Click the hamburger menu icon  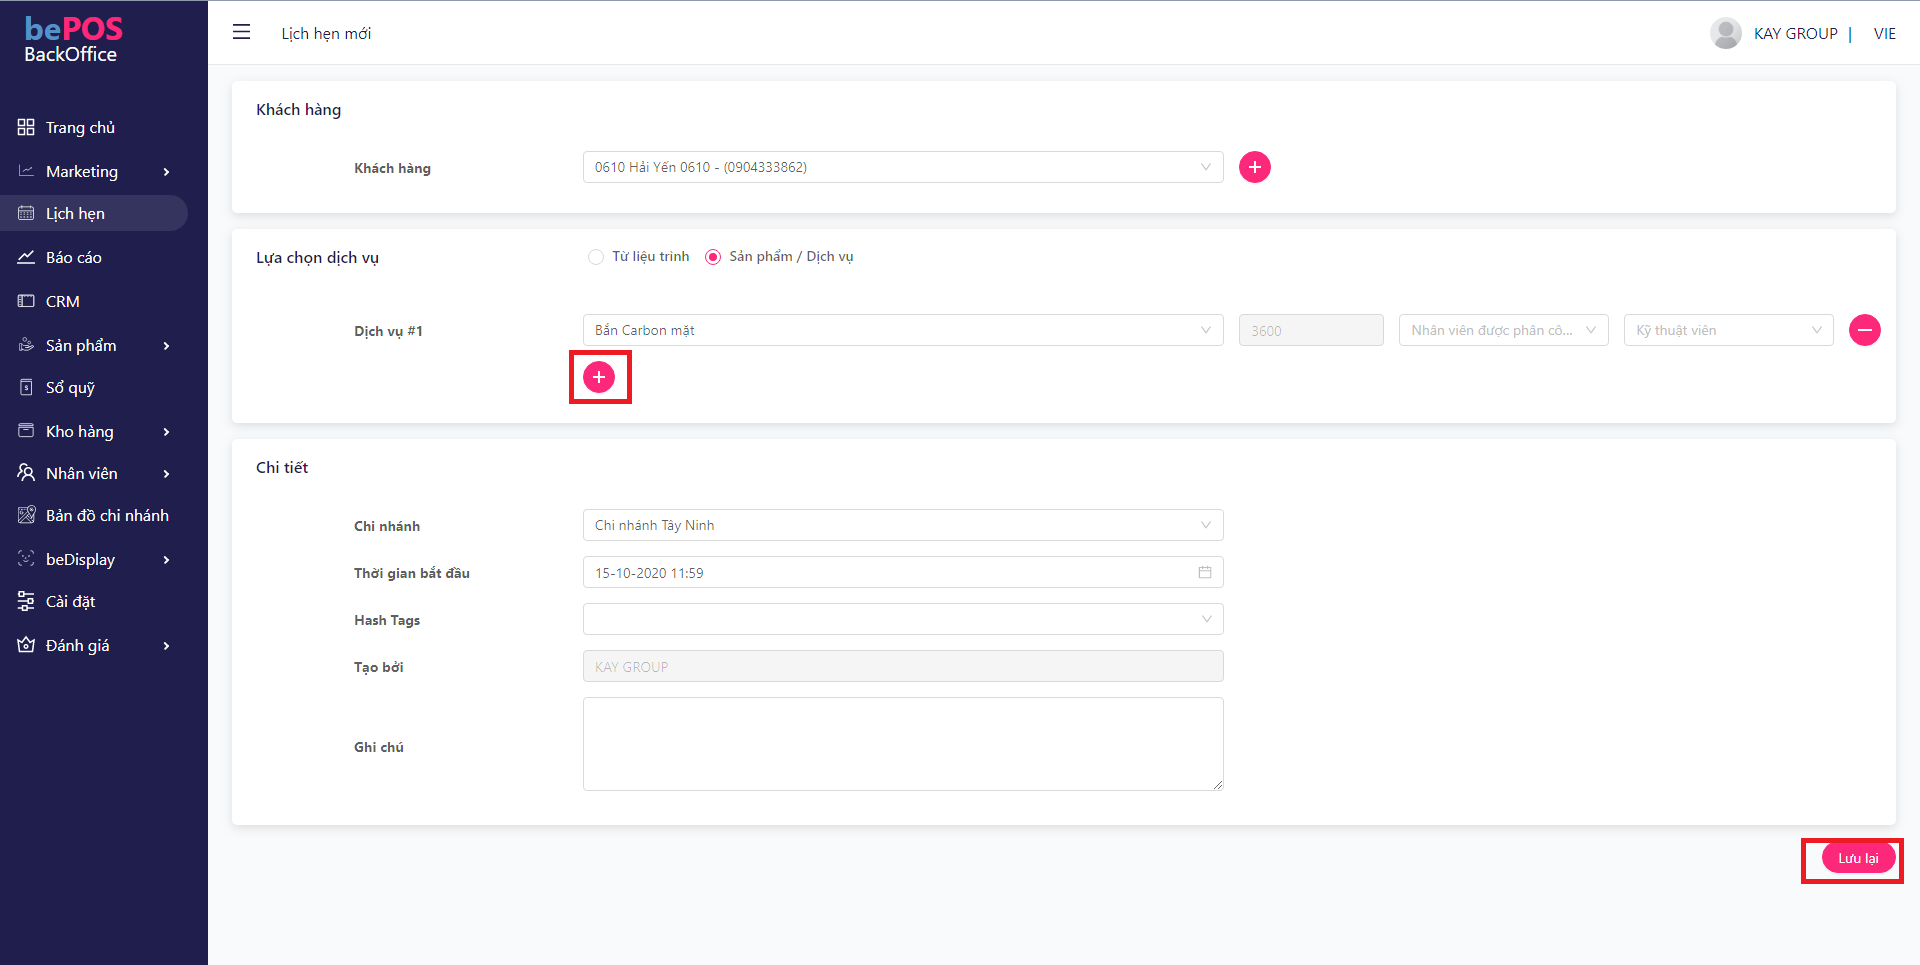241,32
